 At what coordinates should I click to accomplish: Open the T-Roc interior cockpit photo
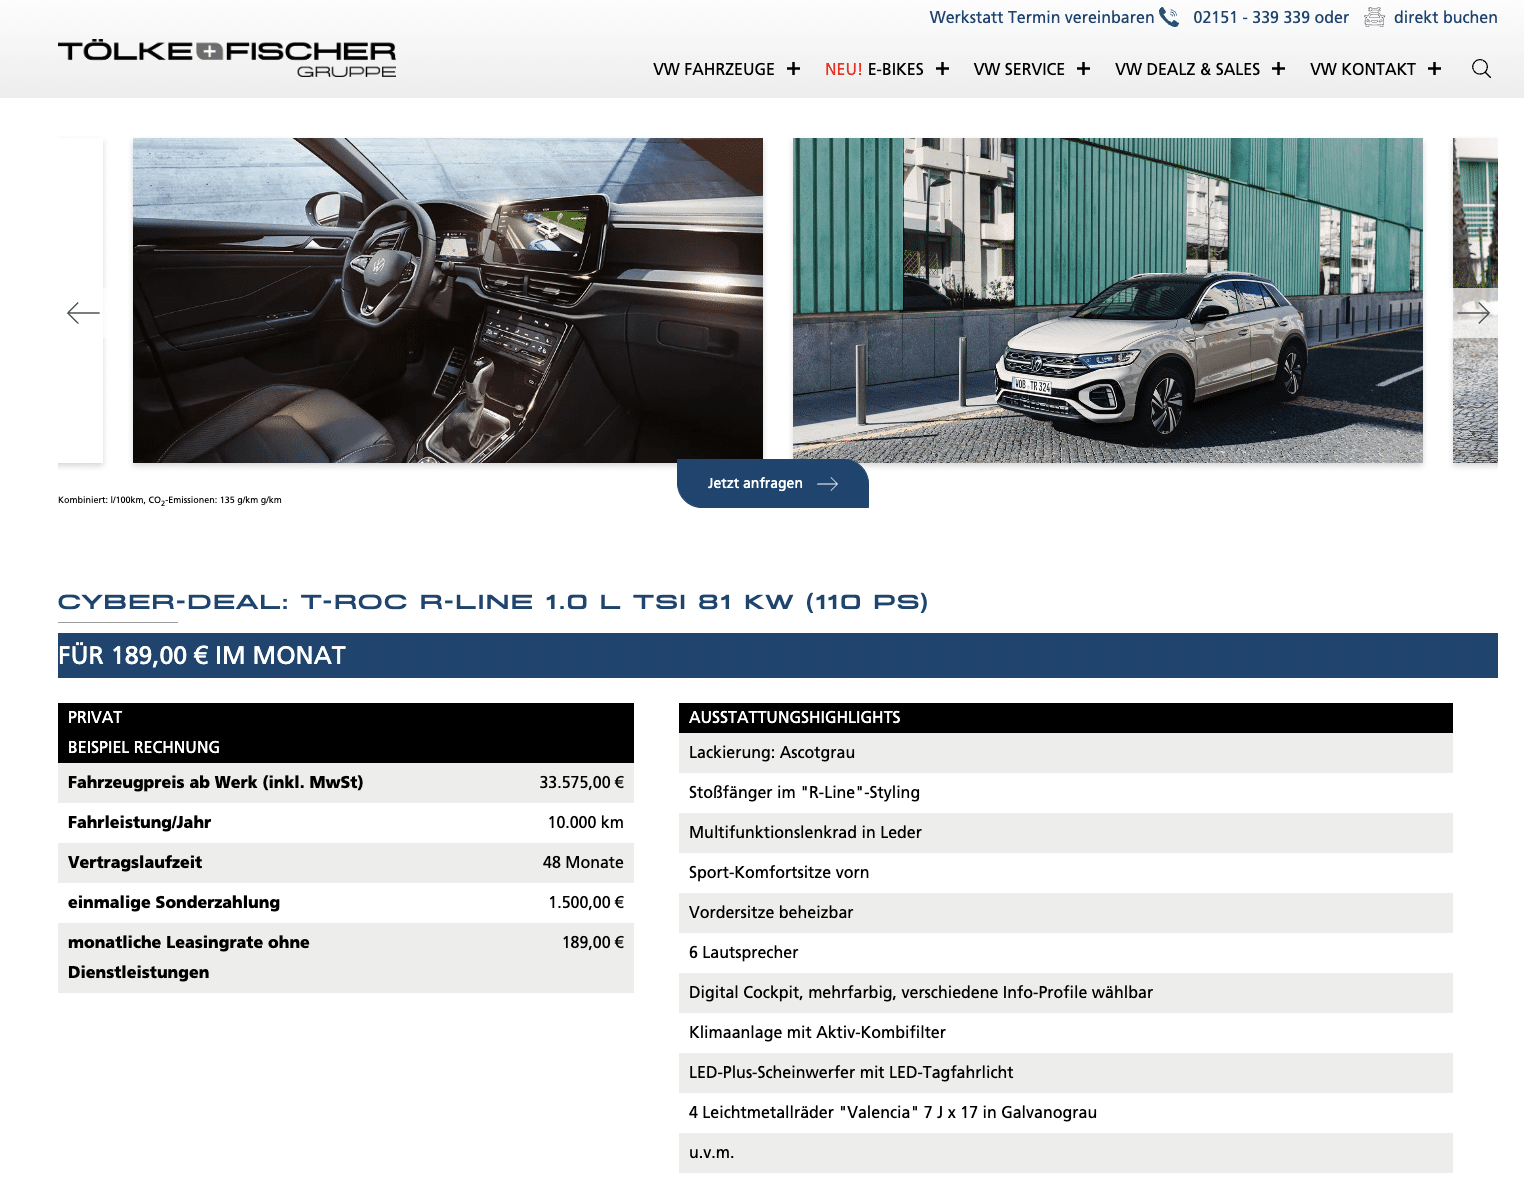click(448, 300)
